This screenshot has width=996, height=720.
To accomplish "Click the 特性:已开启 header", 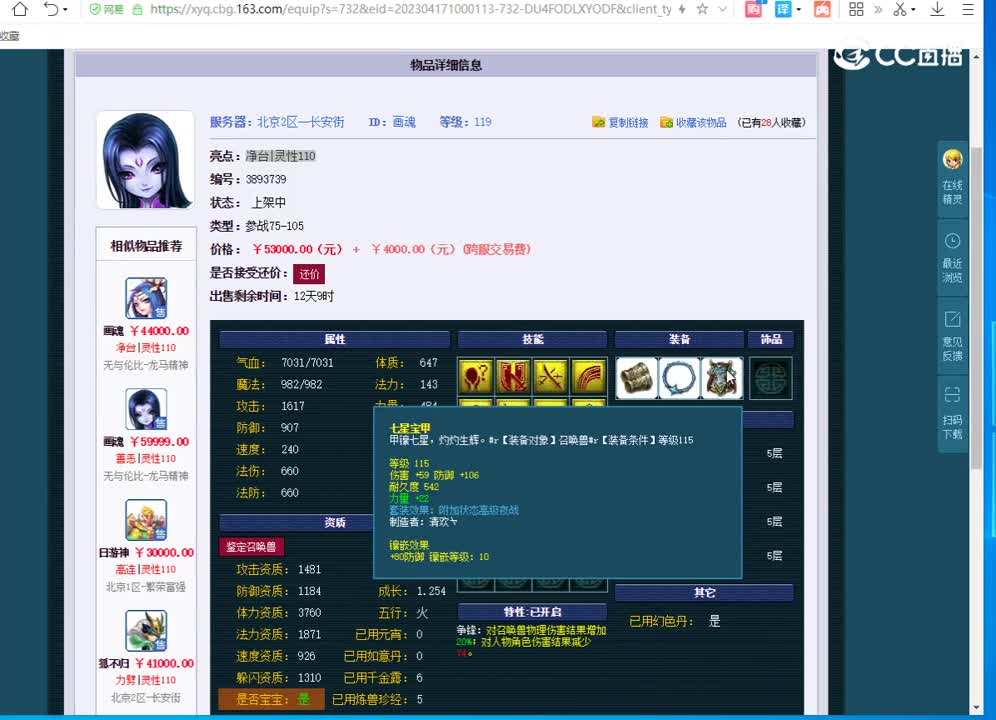I will 532,612.
